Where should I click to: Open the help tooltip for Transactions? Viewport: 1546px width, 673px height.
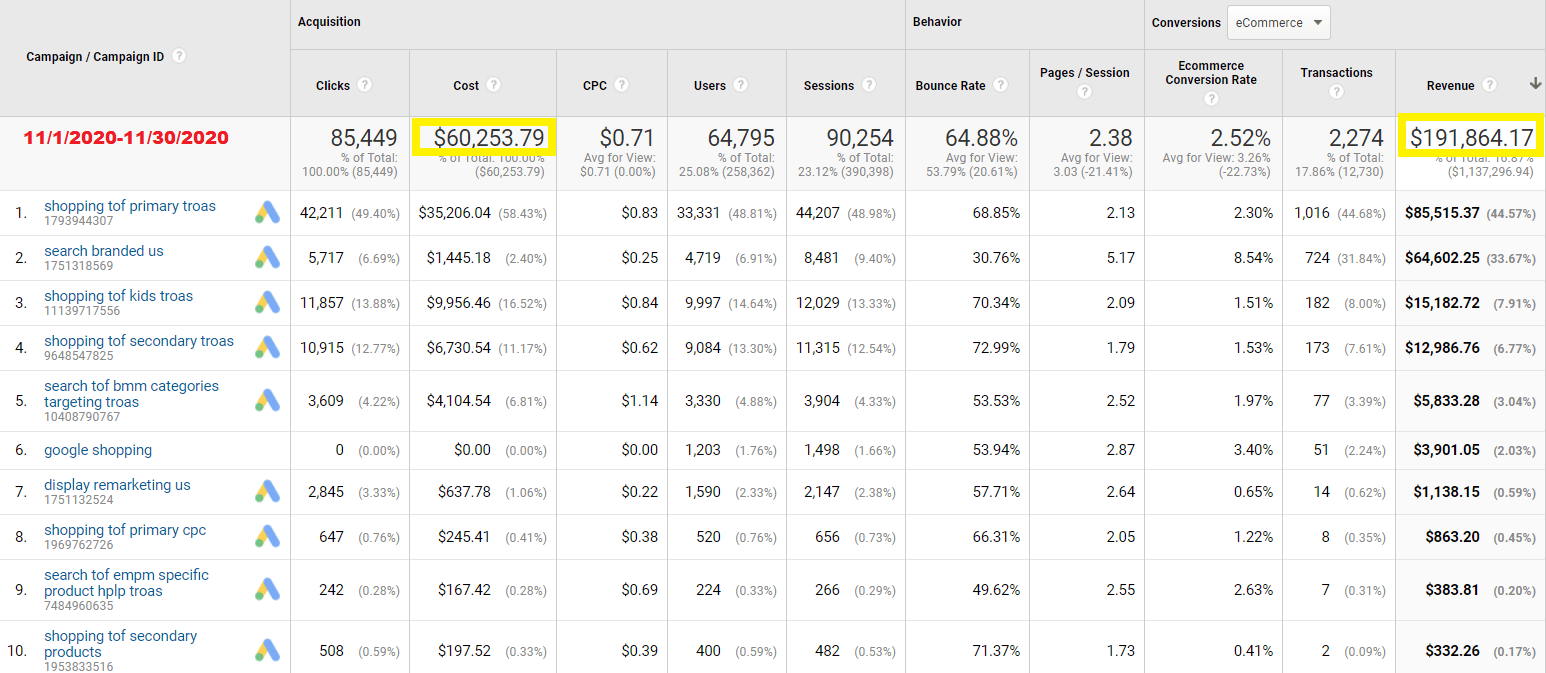tap(1337, 91)
